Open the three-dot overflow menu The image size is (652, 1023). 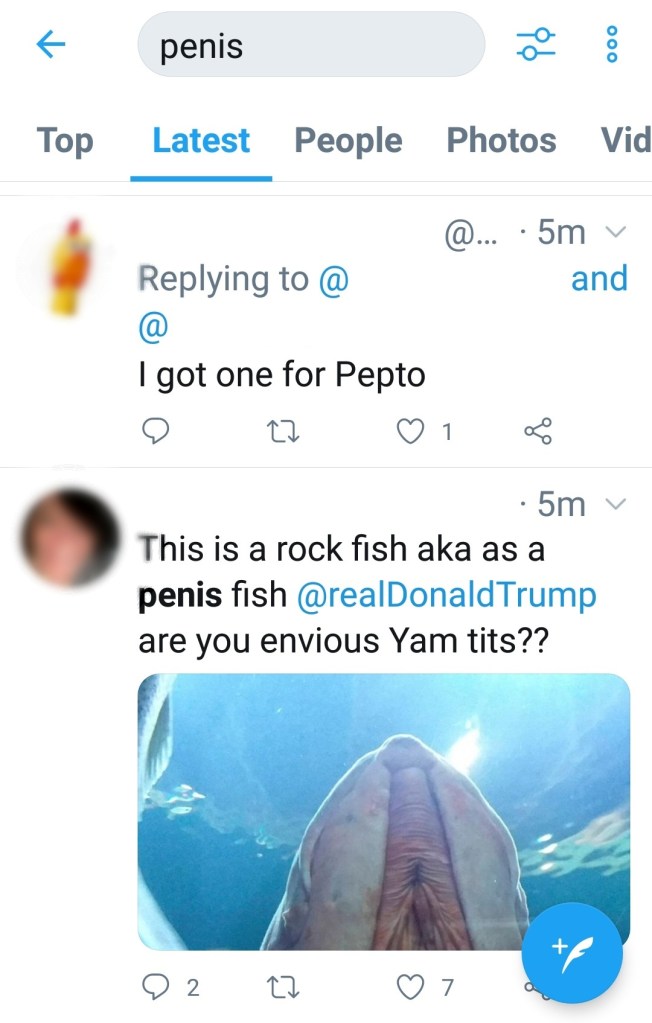(611, 44)
